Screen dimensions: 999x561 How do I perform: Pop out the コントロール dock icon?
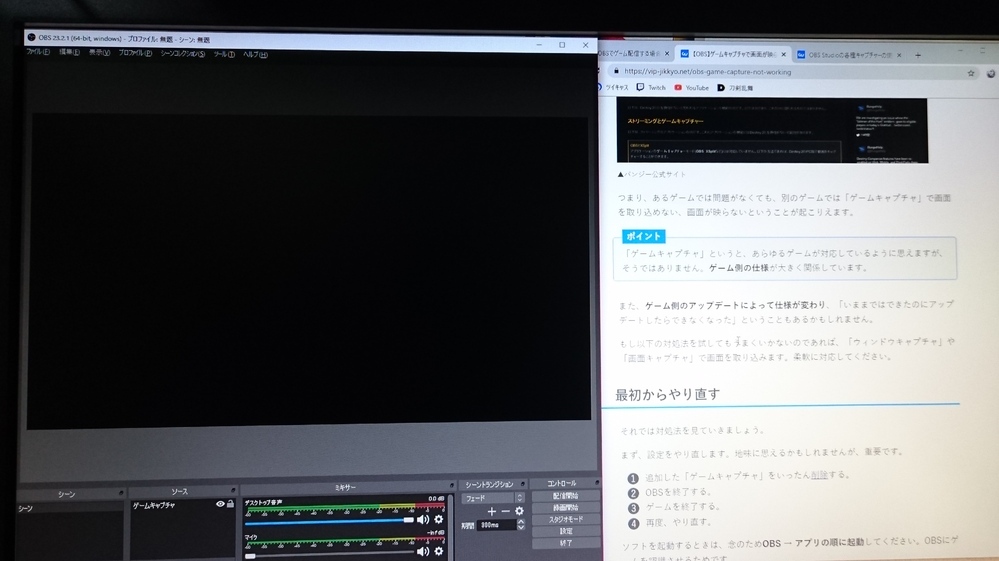(x=596, y=483)
